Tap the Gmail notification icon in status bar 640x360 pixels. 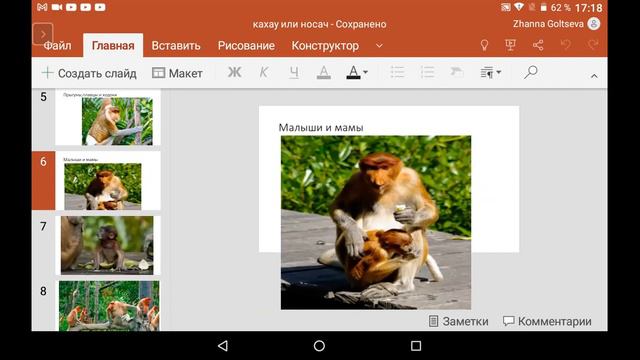point(42,7)
